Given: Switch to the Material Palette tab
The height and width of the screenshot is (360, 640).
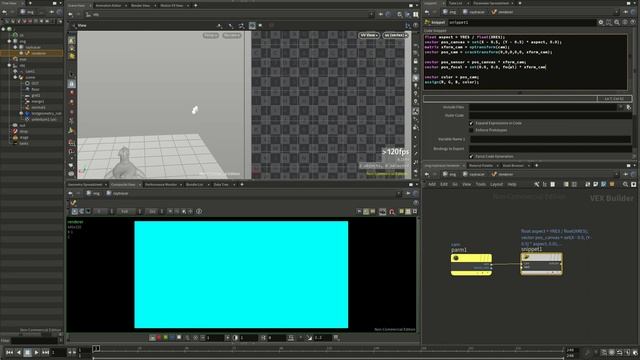Looking at the screenshot, I should coord(481,166).
